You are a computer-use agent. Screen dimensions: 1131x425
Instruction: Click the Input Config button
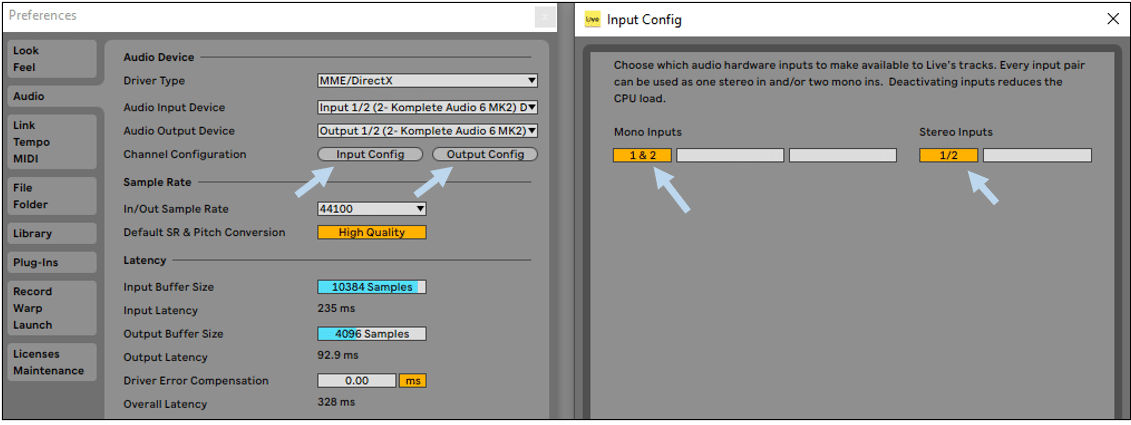(371, 154)
